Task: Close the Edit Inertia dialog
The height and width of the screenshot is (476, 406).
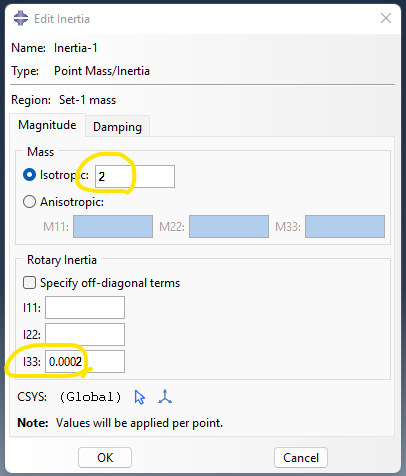Action: tap(386, 18)
